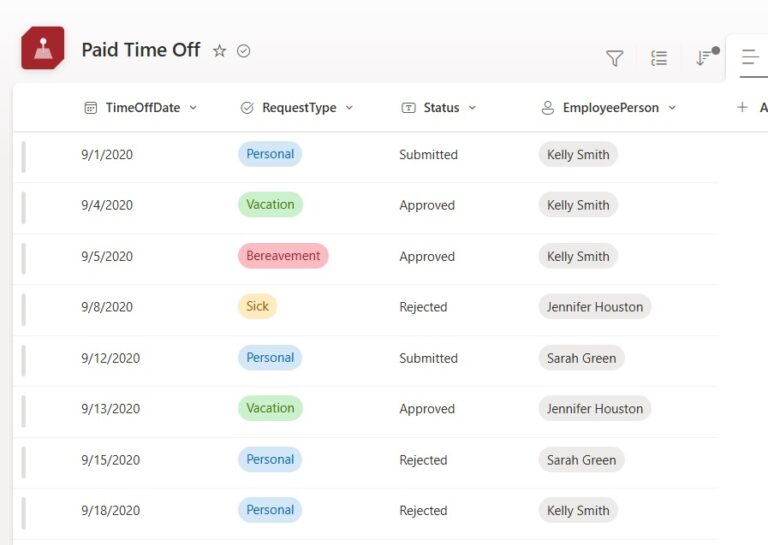Expand the Status column dropdown
The image size is (768, 545).
pyautogui.click(x=472, y=108)
